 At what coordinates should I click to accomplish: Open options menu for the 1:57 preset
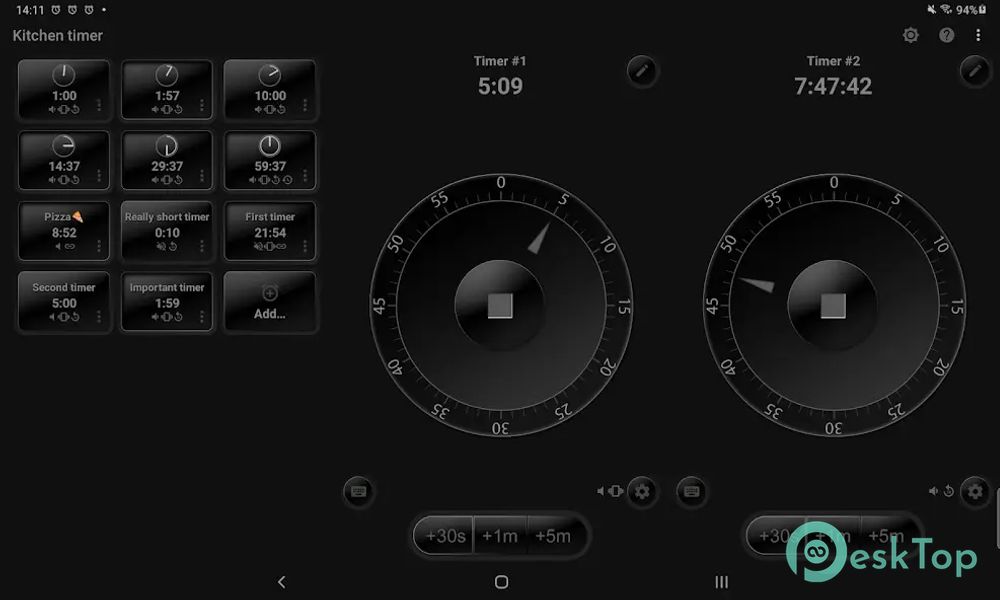202,105
